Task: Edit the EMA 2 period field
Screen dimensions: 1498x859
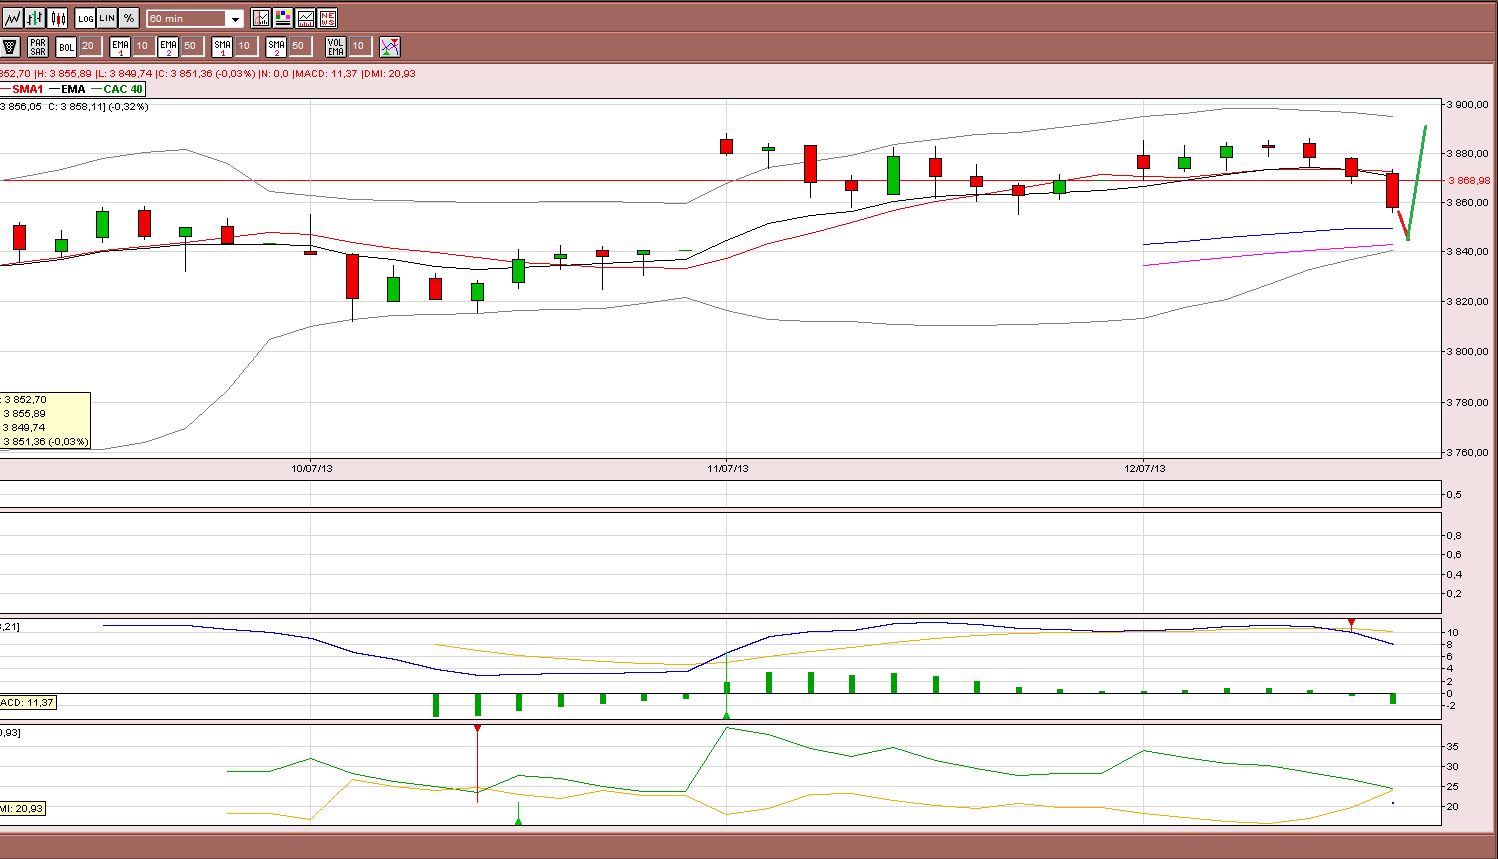Action: [191, 46]
